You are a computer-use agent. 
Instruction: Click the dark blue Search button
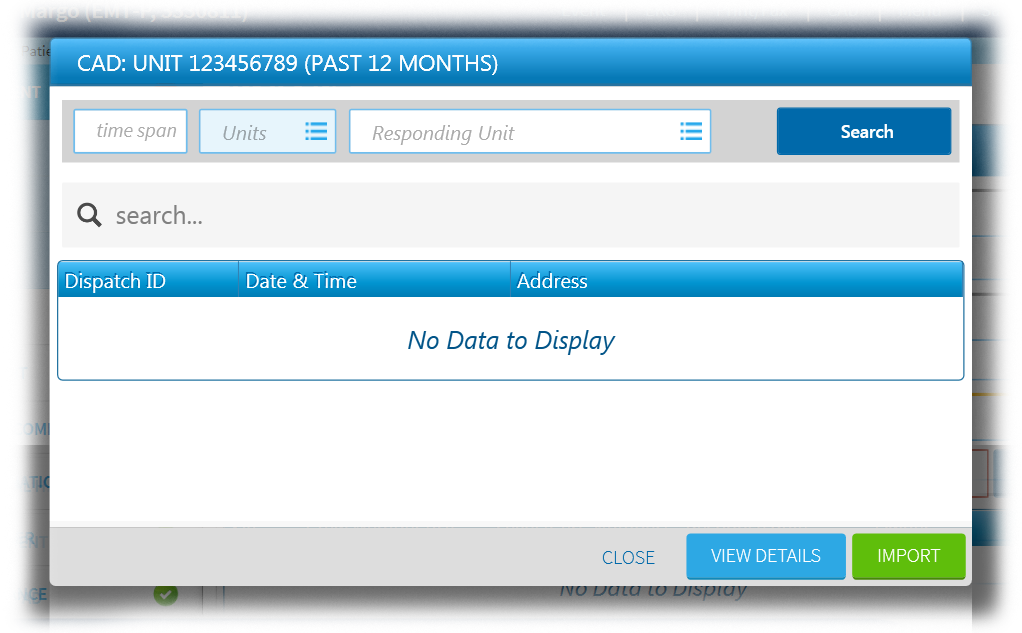864,132
